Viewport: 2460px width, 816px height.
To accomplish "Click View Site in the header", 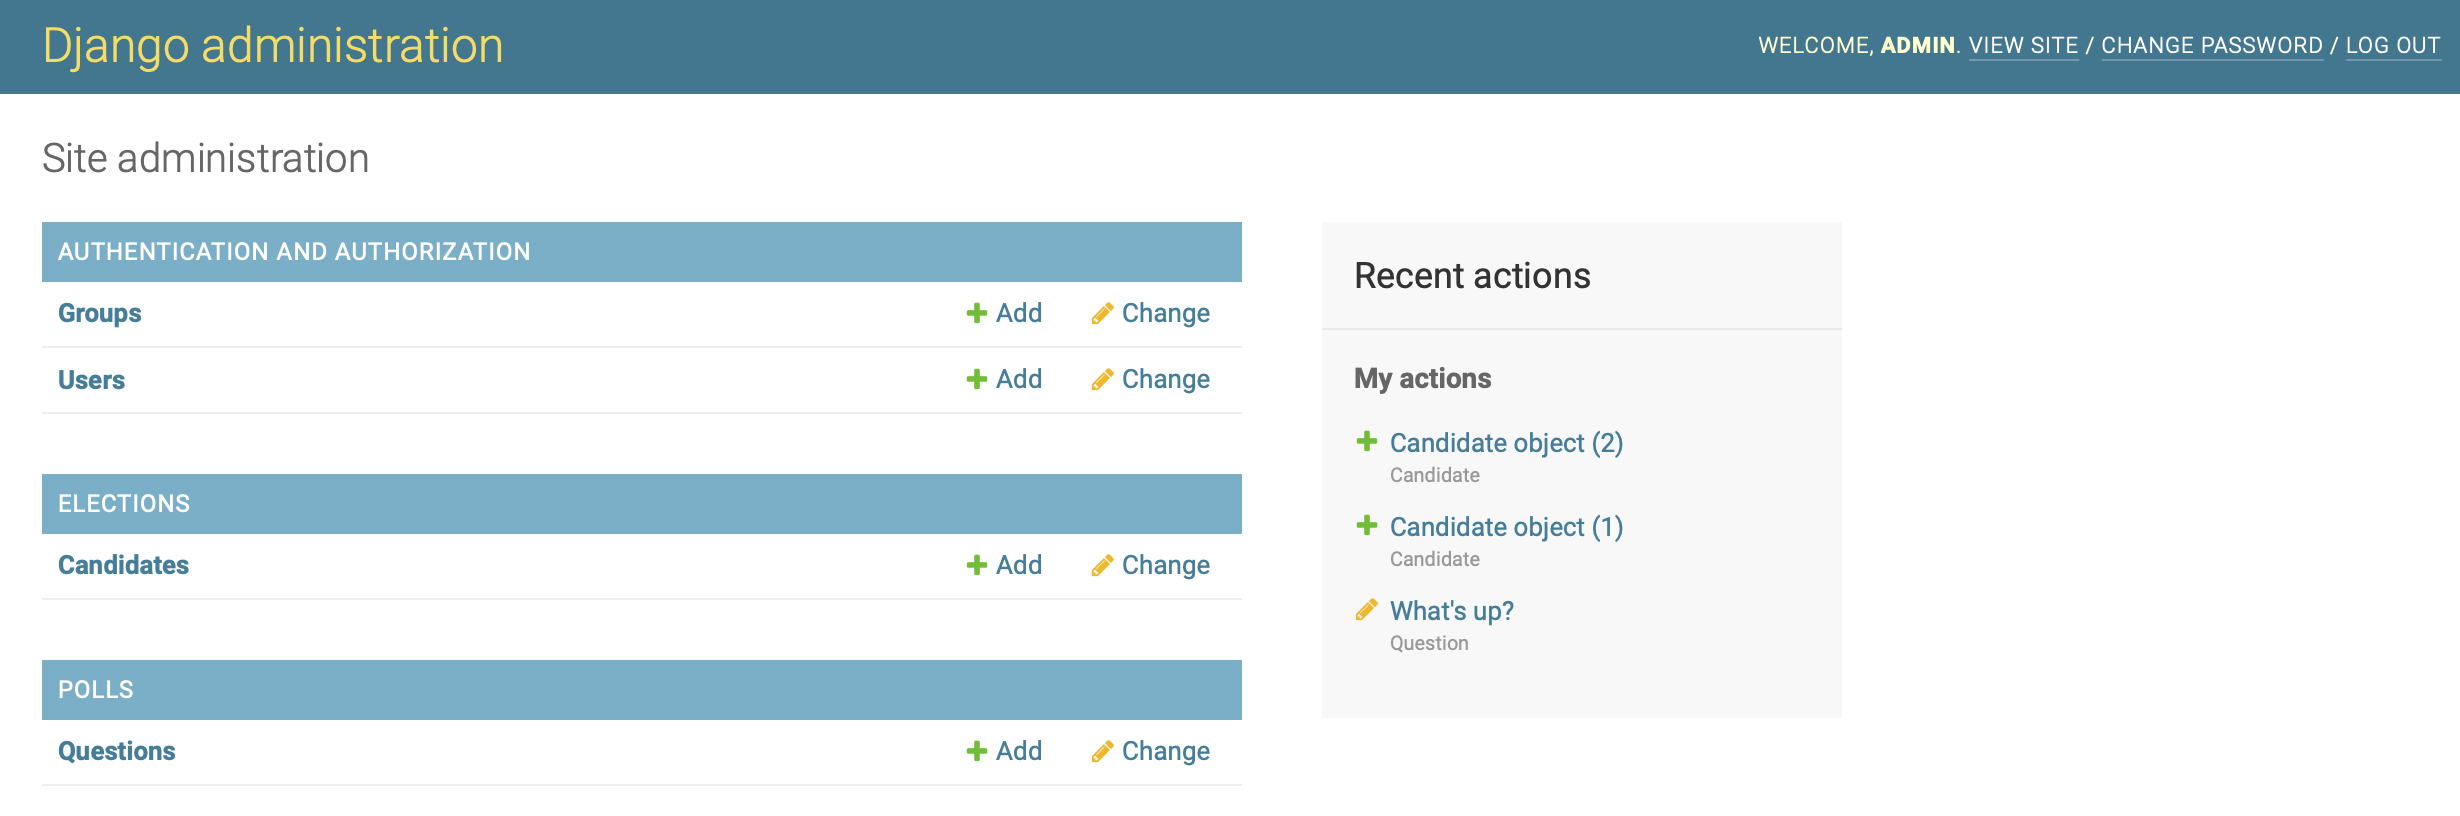I will coord(2023,46).
